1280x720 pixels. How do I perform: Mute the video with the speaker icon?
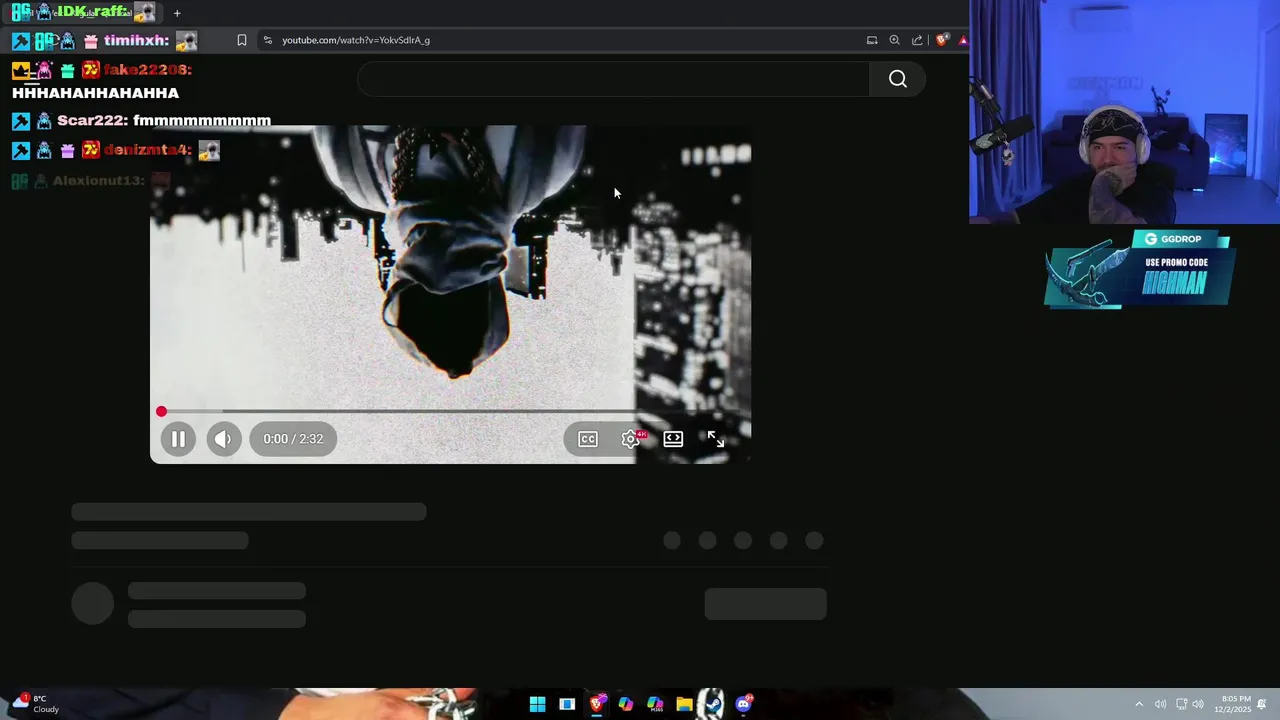pos(223,439)
